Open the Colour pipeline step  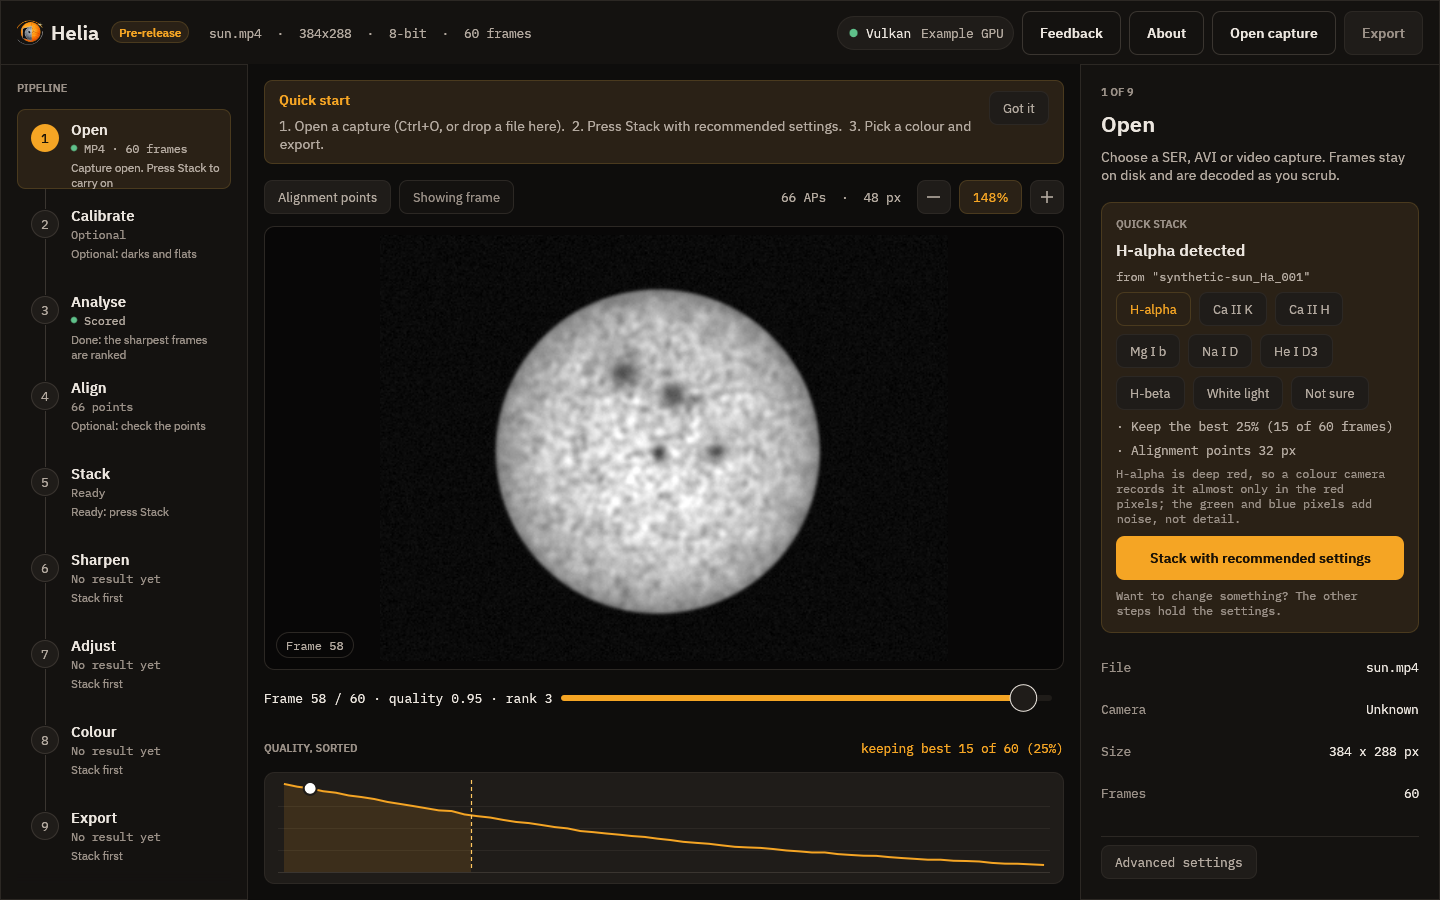pyautogui.click(x=124, y=753)
